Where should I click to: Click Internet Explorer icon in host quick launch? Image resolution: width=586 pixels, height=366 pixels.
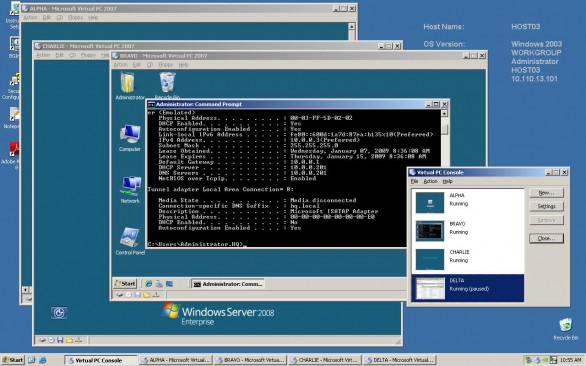coord(43,360)
